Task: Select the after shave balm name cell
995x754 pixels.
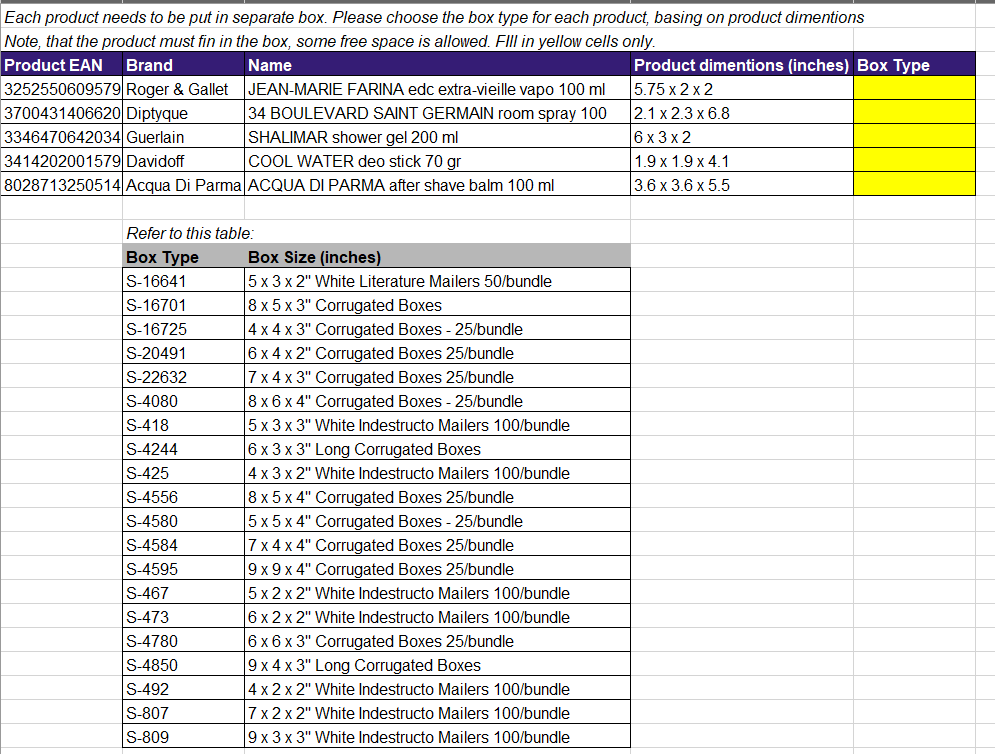Action: coord(437,185)
